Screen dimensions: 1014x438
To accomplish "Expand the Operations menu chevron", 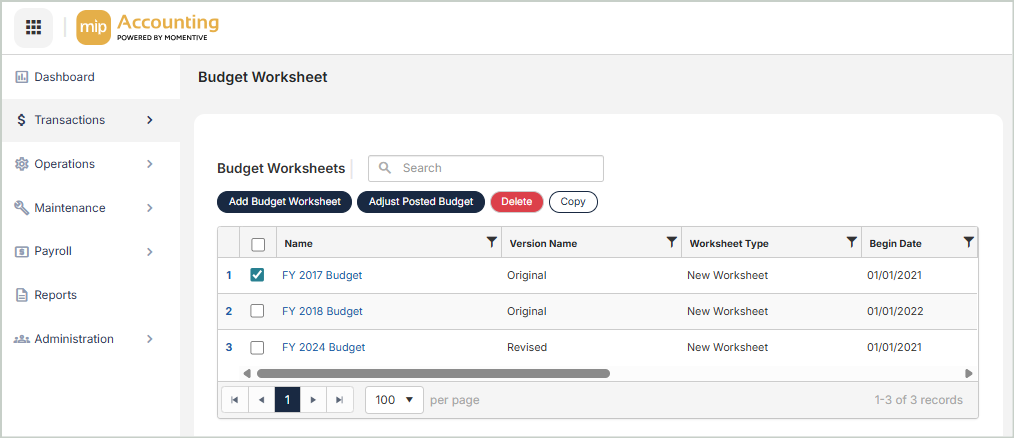I will 149,164.
